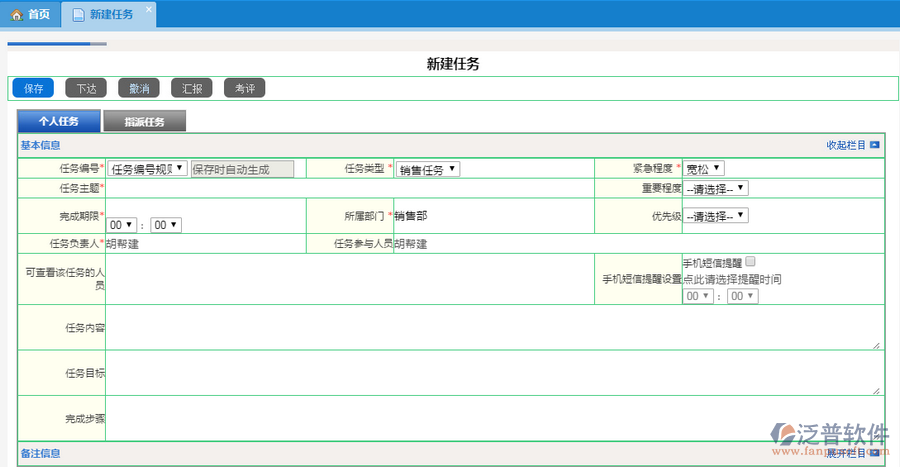
Task: Open the SMS reminder minute dropdown
Action: (742, 296)
